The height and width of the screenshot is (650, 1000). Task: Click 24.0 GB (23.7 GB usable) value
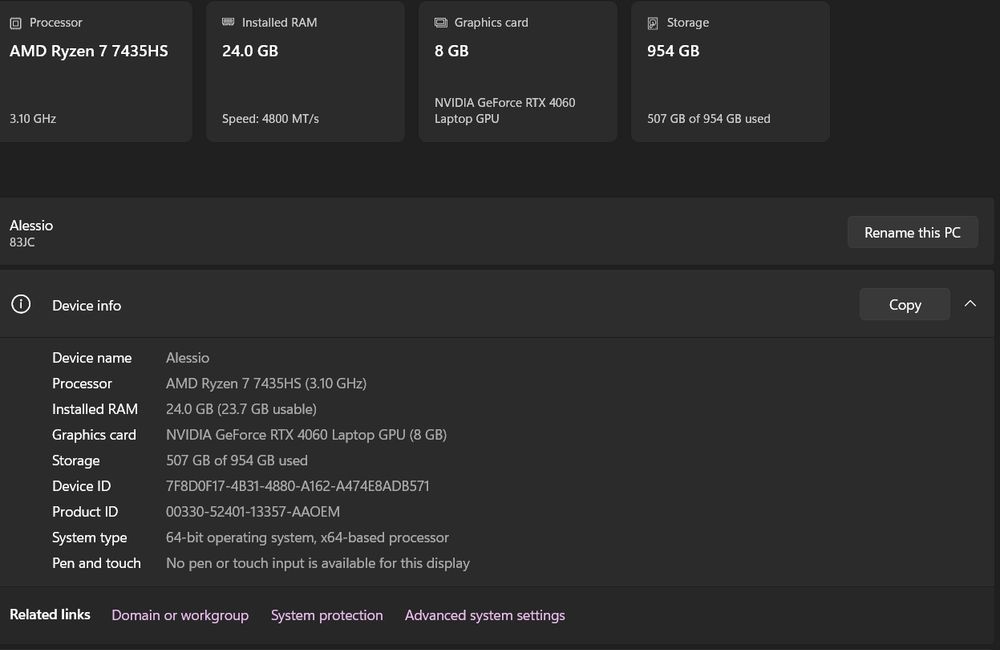coord(241,409)
